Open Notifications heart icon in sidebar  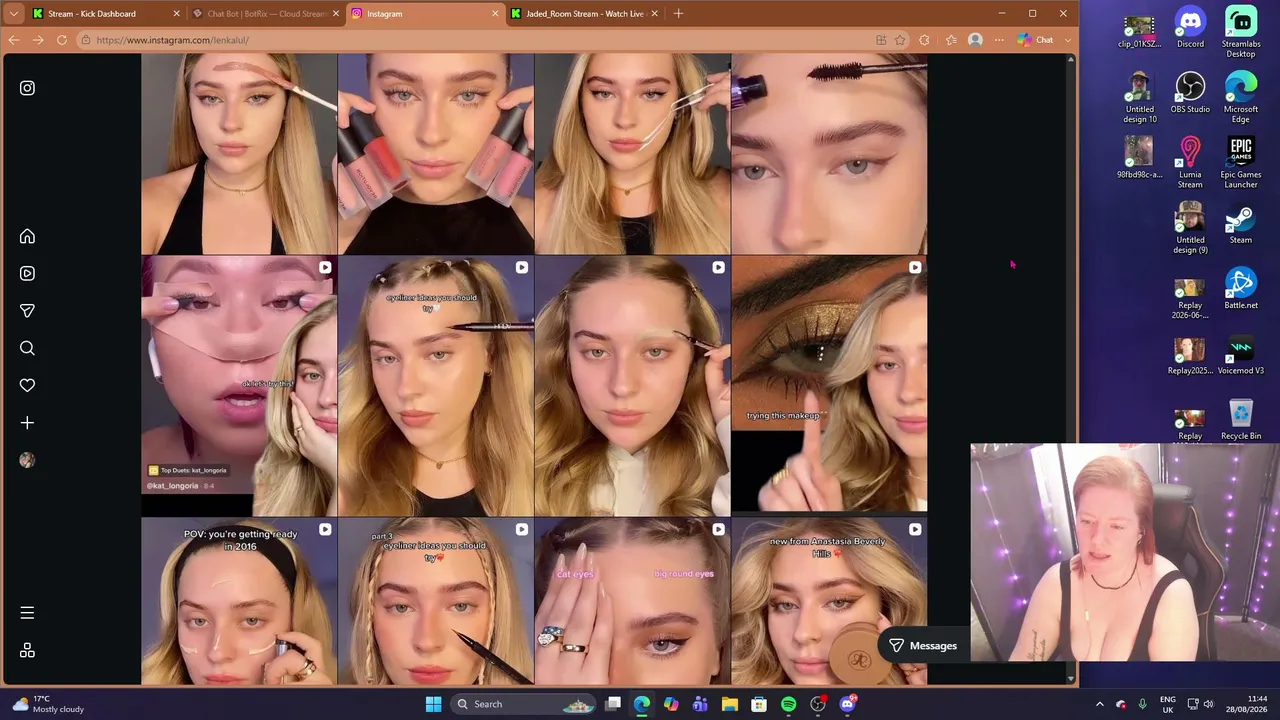(x=27, y=385)
